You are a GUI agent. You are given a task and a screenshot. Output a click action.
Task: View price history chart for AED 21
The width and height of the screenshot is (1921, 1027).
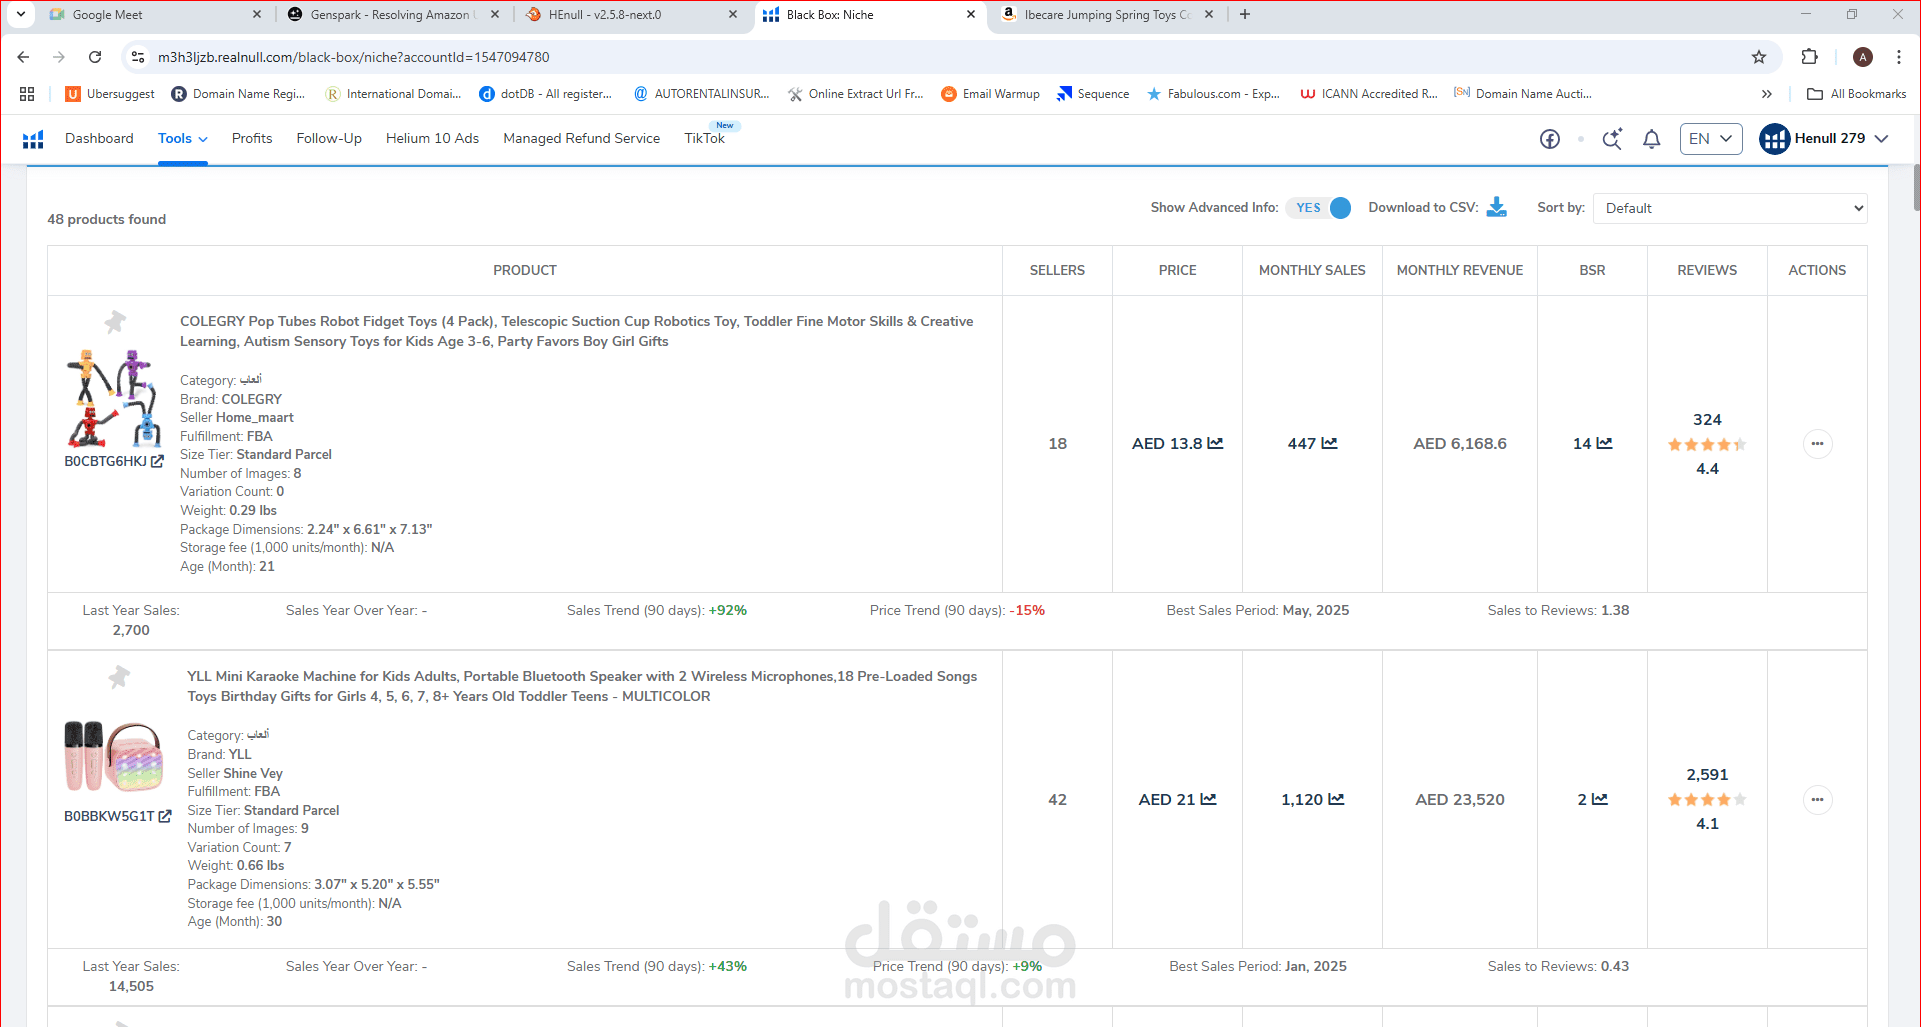tap(1208, 799)
